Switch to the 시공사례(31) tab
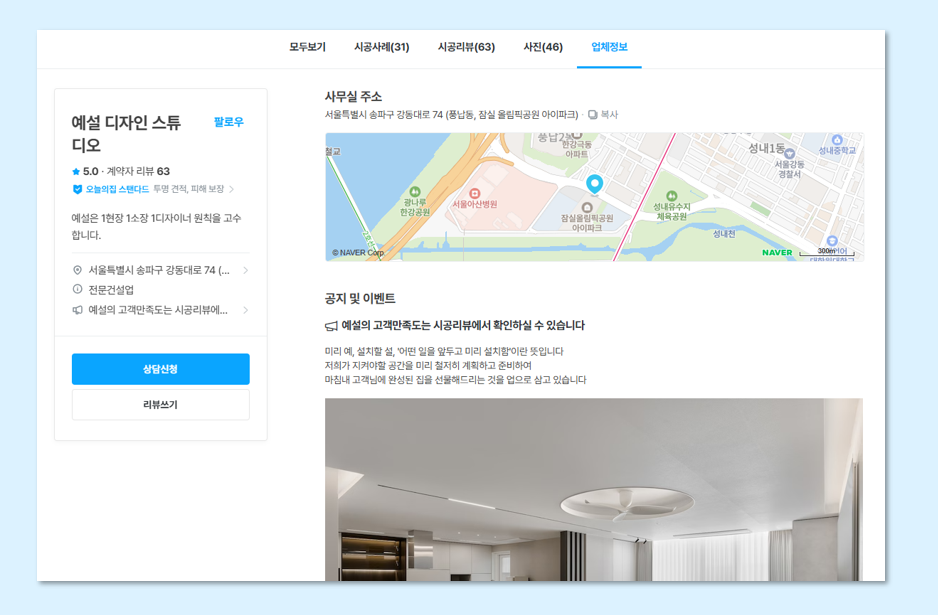The image size is (938, 615). pyautogui.click(x=382, y=47)
